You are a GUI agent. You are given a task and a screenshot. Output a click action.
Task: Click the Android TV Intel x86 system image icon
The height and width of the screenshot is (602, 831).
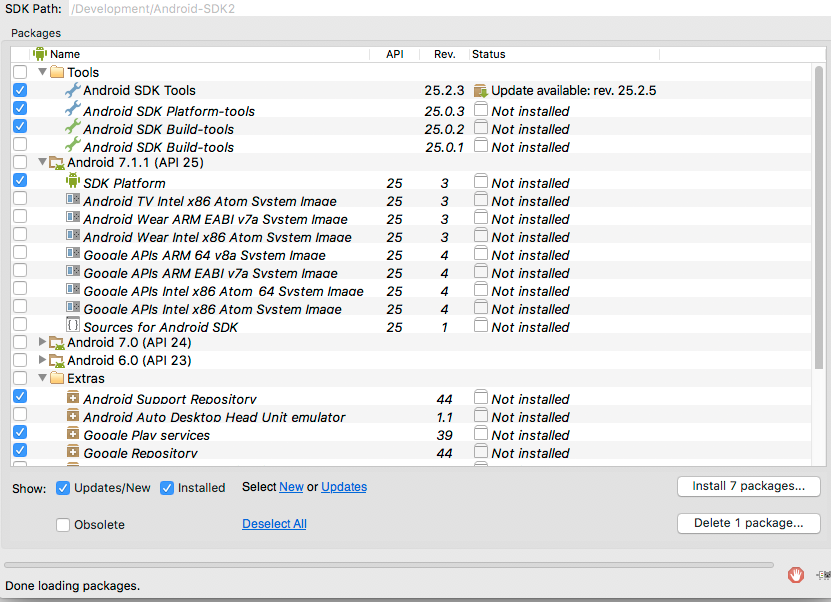73,199
